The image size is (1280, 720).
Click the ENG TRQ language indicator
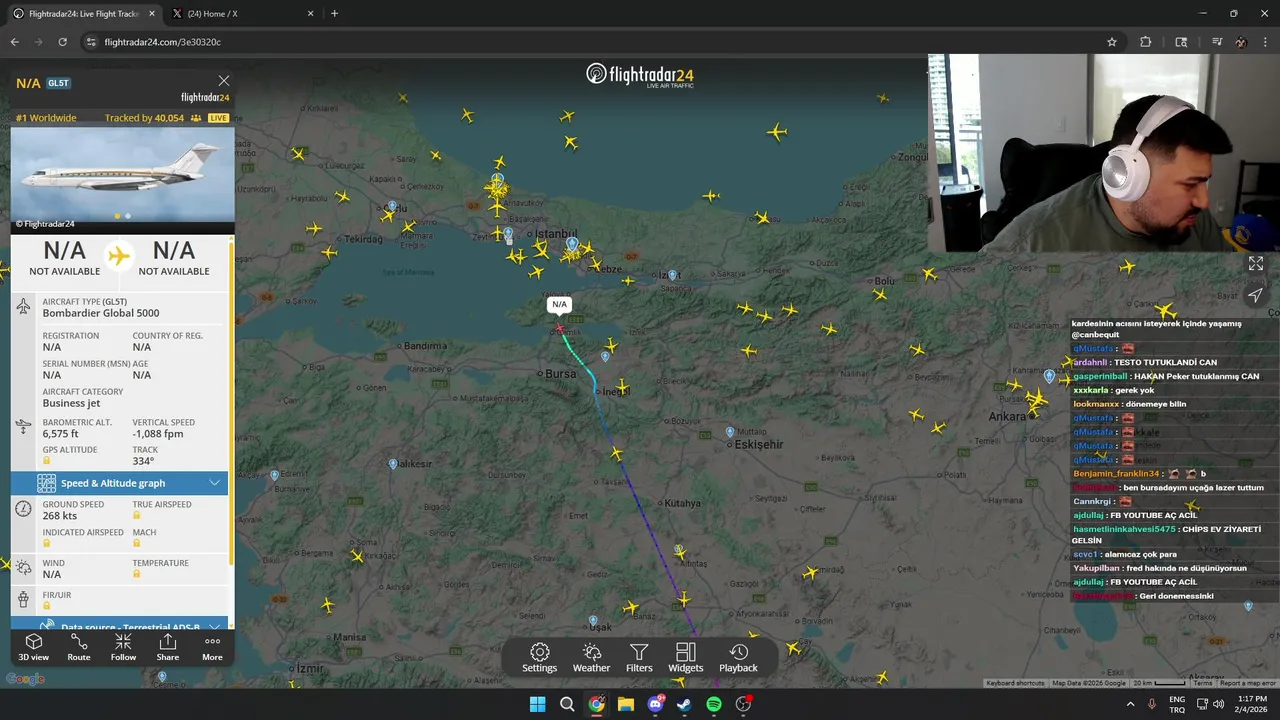click(x=1177, y=704)
